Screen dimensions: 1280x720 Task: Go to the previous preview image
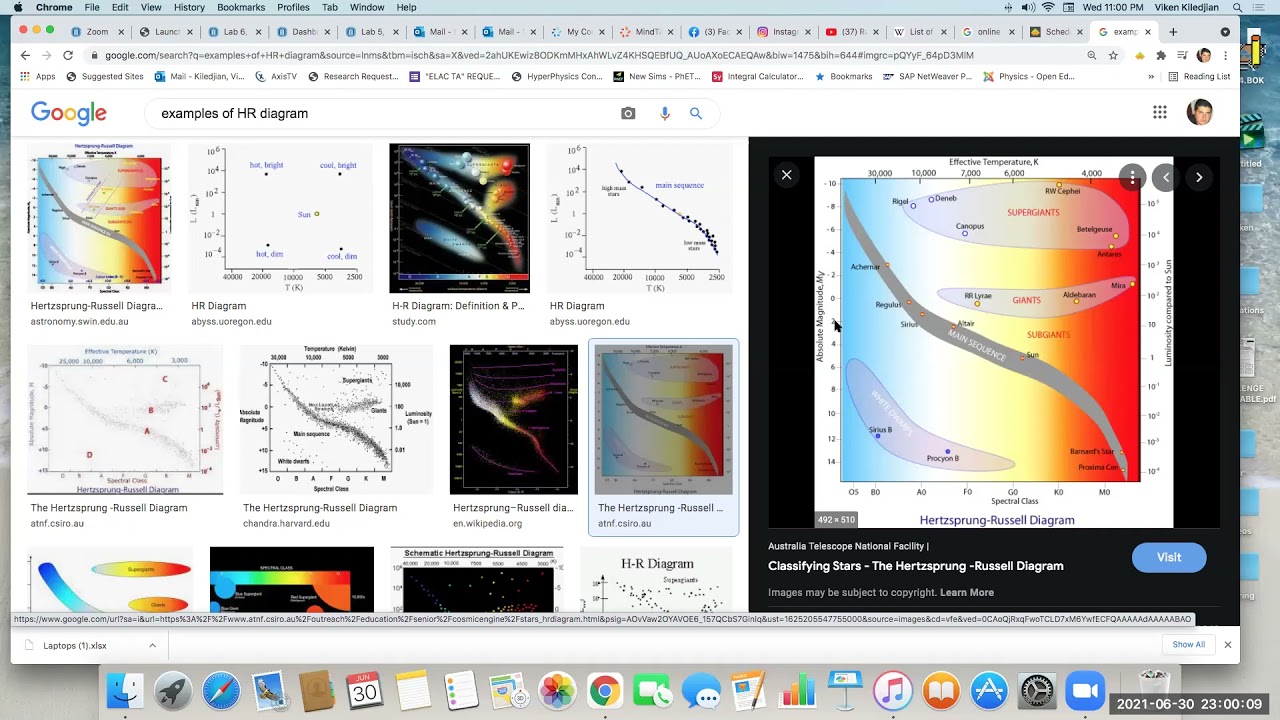coord(1166,177)
